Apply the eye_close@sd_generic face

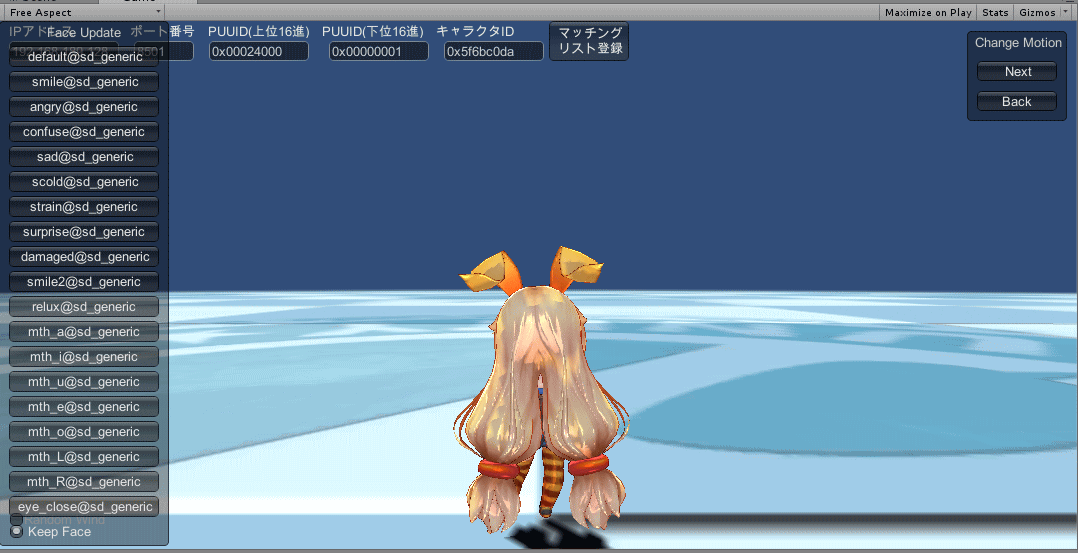[x=84, y=507]
